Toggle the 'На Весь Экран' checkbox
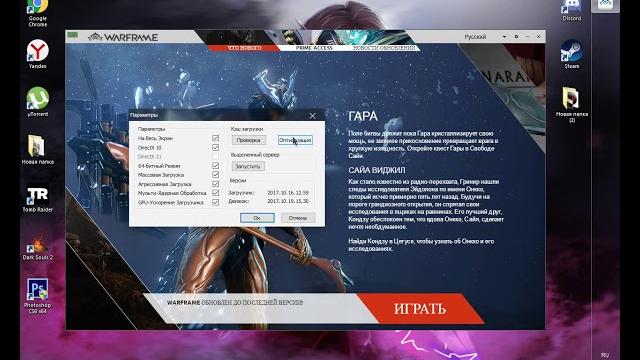 point(216,138)
